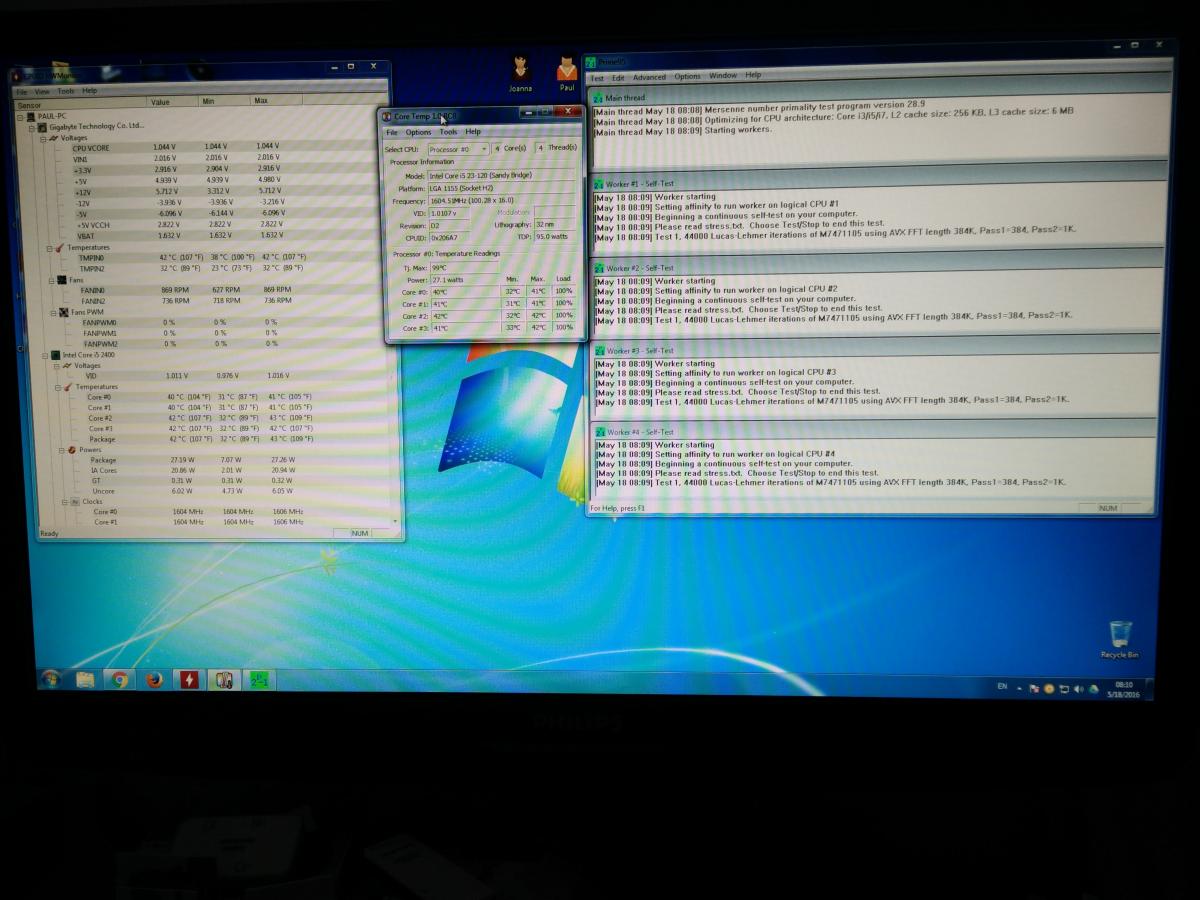This screenshot has width=1200, height=900.
Task: Click the Min column header in HWMonitor
Action: (225, 102)
